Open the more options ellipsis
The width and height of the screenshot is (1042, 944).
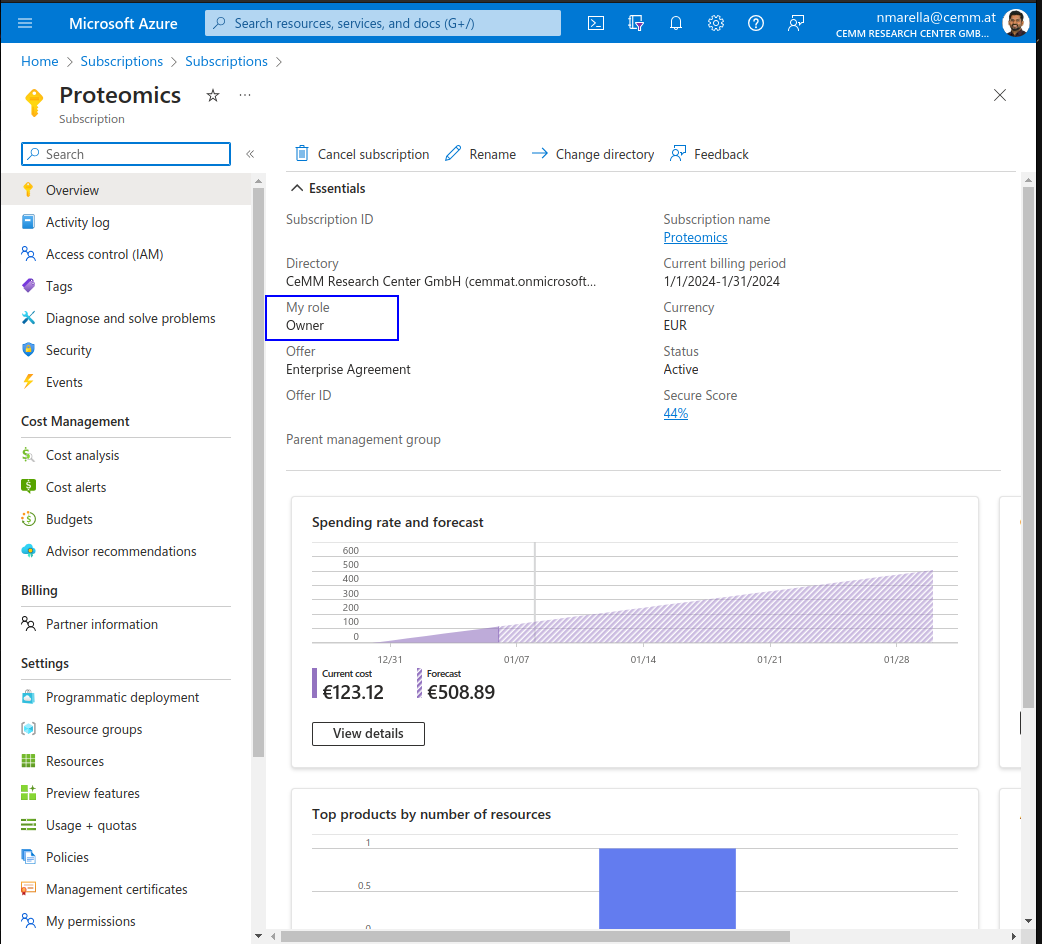click(245, 95)
